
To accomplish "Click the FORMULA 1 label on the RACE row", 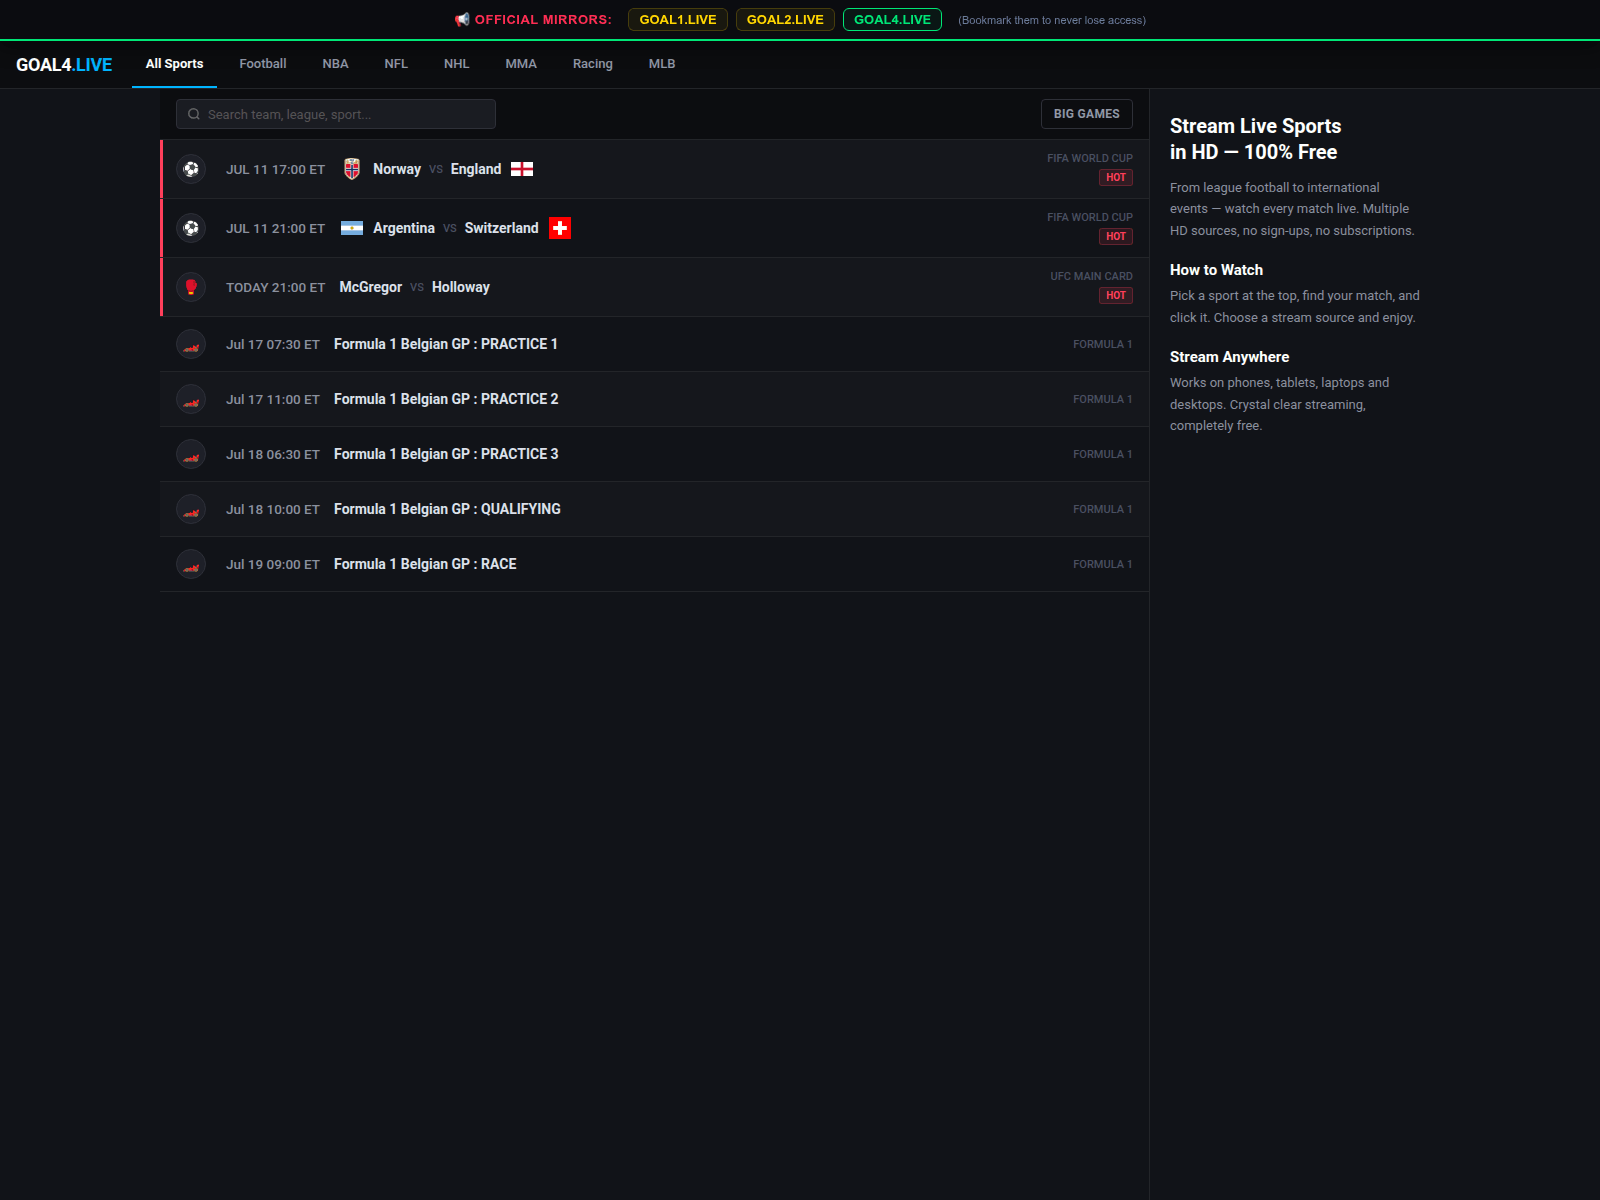I will (1103, 564).
